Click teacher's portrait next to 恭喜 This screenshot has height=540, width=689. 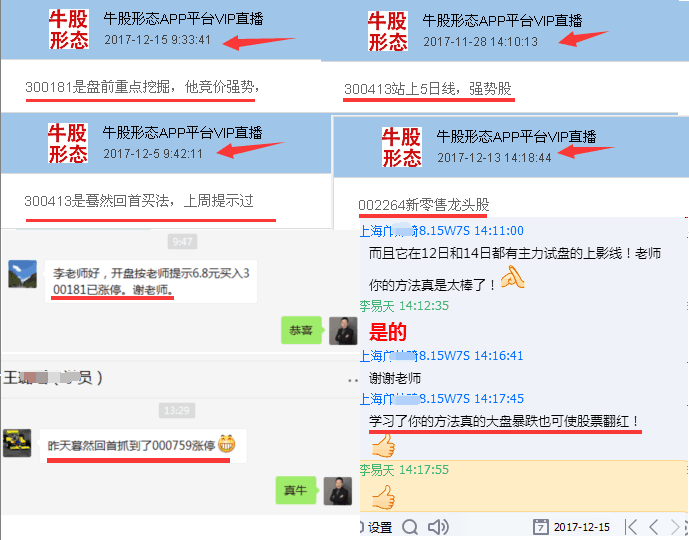tap(343, 330)
